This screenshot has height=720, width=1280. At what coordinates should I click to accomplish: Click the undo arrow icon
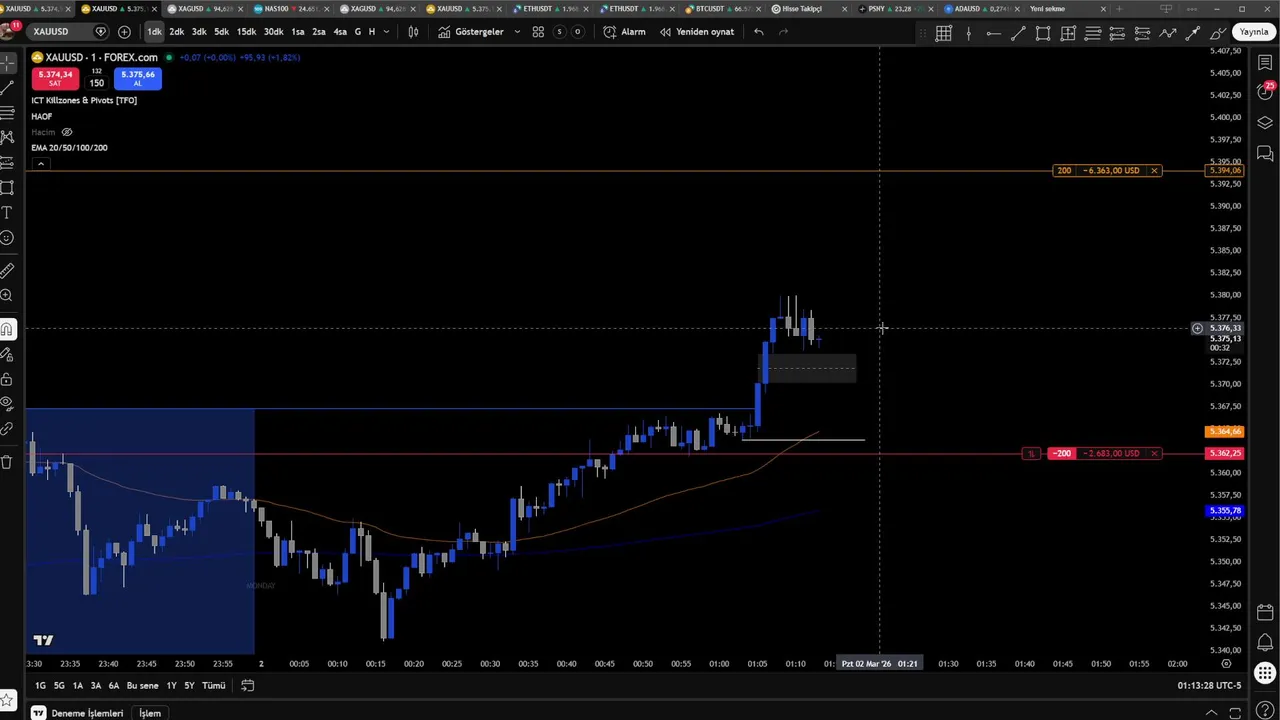click(759, 32)
